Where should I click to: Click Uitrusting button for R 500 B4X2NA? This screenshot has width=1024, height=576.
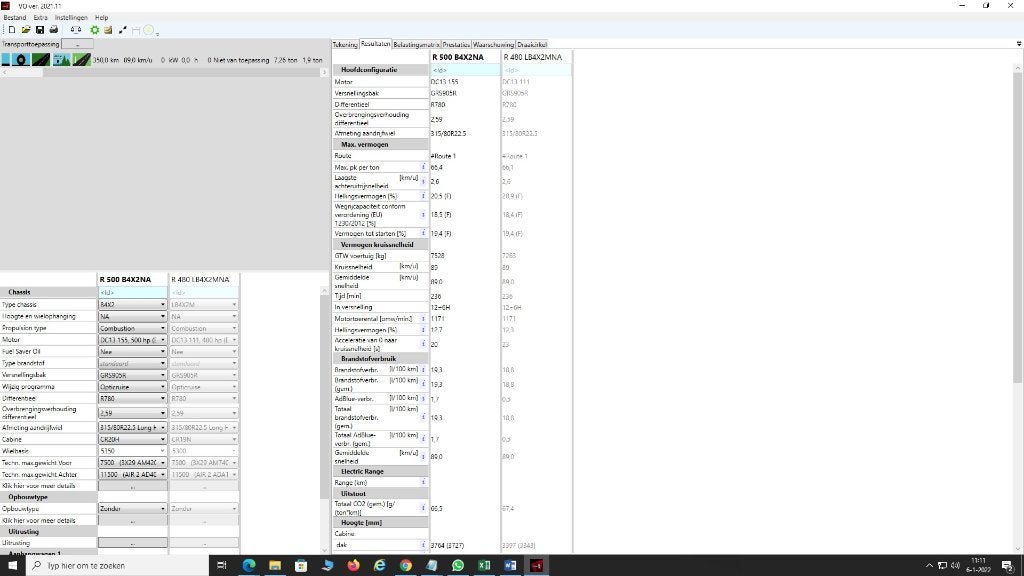(133, 543)
